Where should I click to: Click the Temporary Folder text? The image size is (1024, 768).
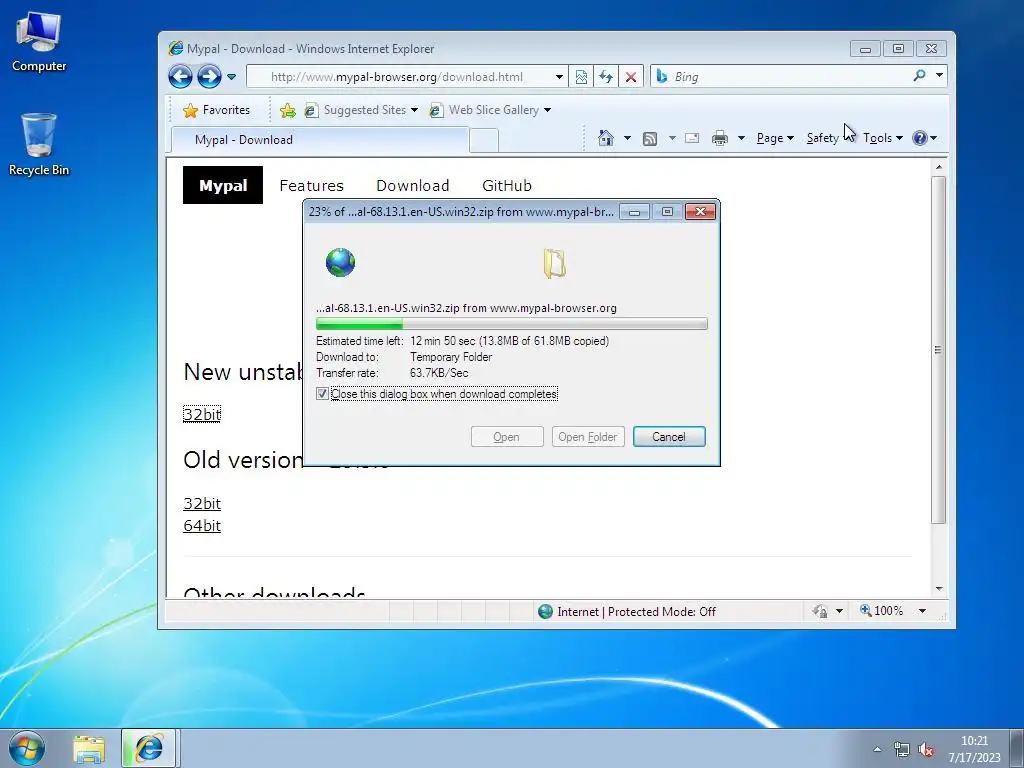coord(451,357)
